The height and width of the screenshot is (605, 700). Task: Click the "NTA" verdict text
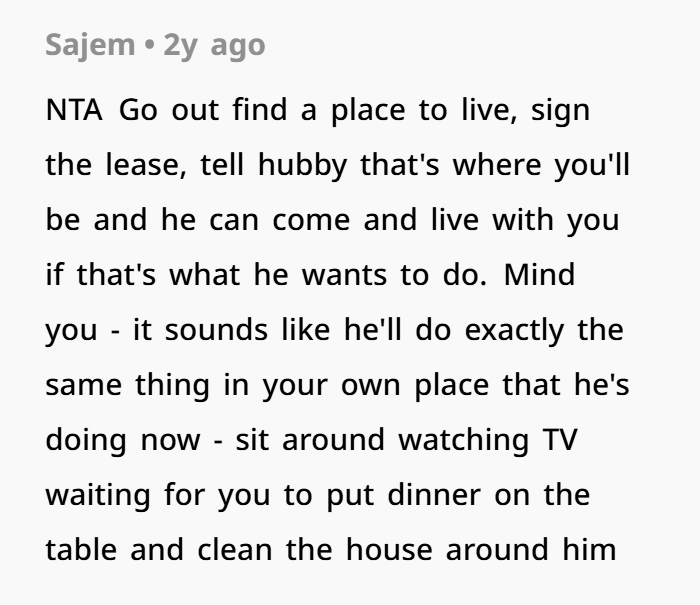point(74,110)
